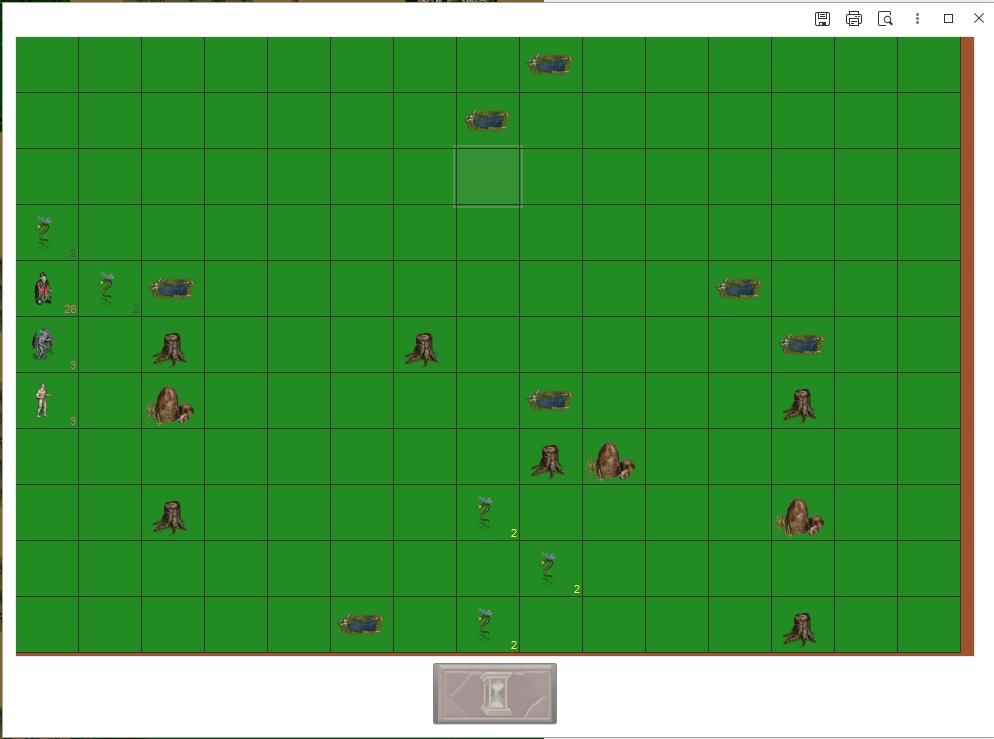
Task: Maximize the battlefield window
Action: click(x=948, y=19)
